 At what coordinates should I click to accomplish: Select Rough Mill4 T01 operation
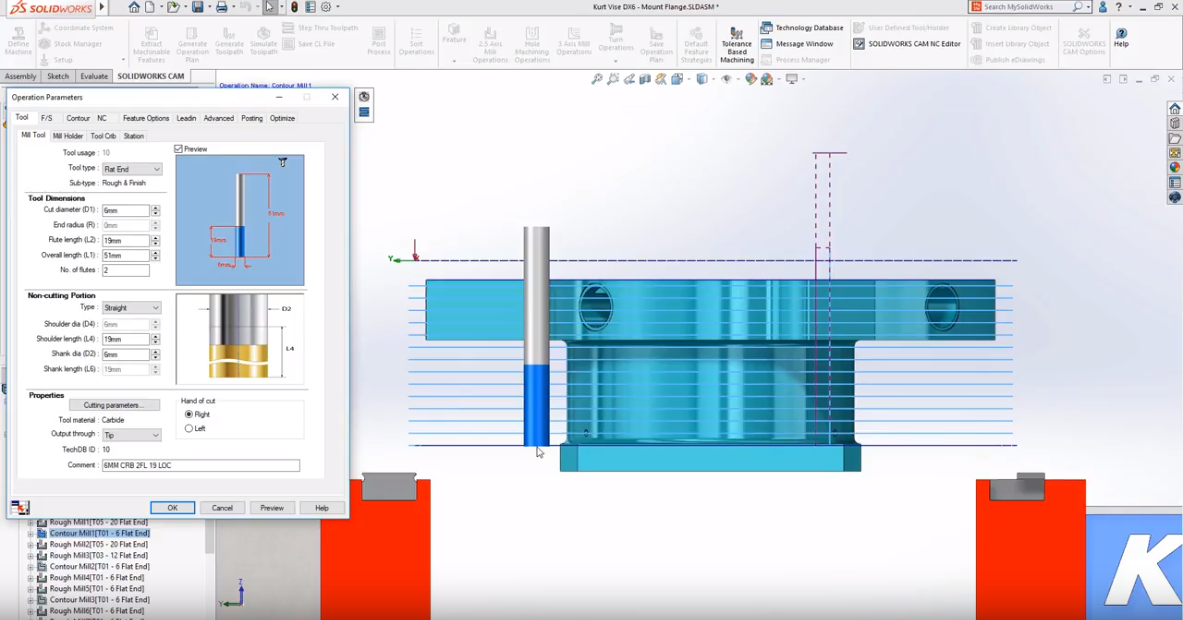[x=97, y=578]
